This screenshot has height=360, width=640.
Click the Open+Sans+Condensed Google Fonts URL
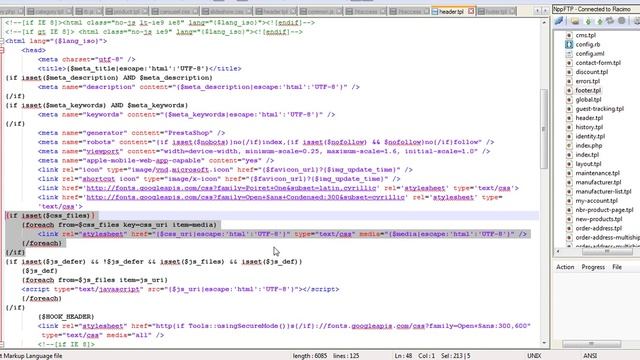point(245,198)
